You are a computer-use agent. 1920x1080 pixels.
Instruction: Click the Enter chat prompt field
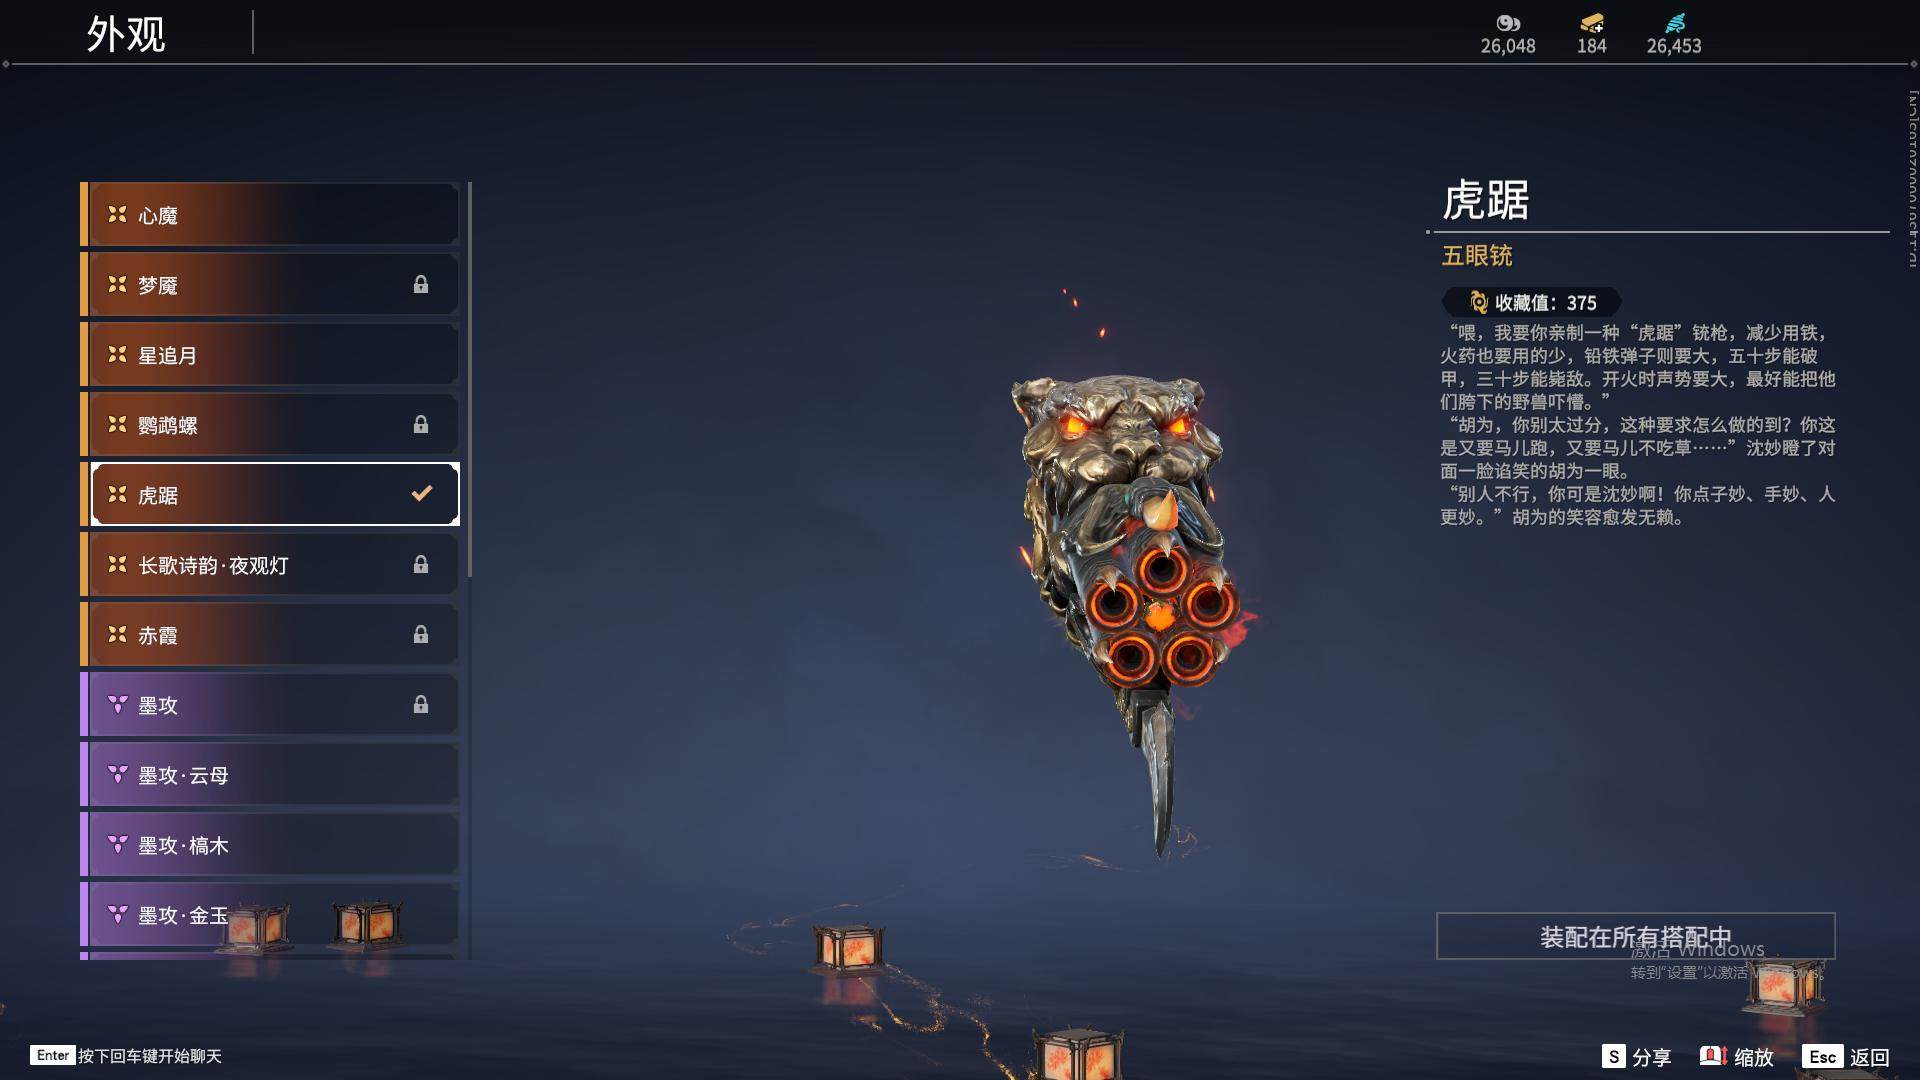coord(126,1056)
